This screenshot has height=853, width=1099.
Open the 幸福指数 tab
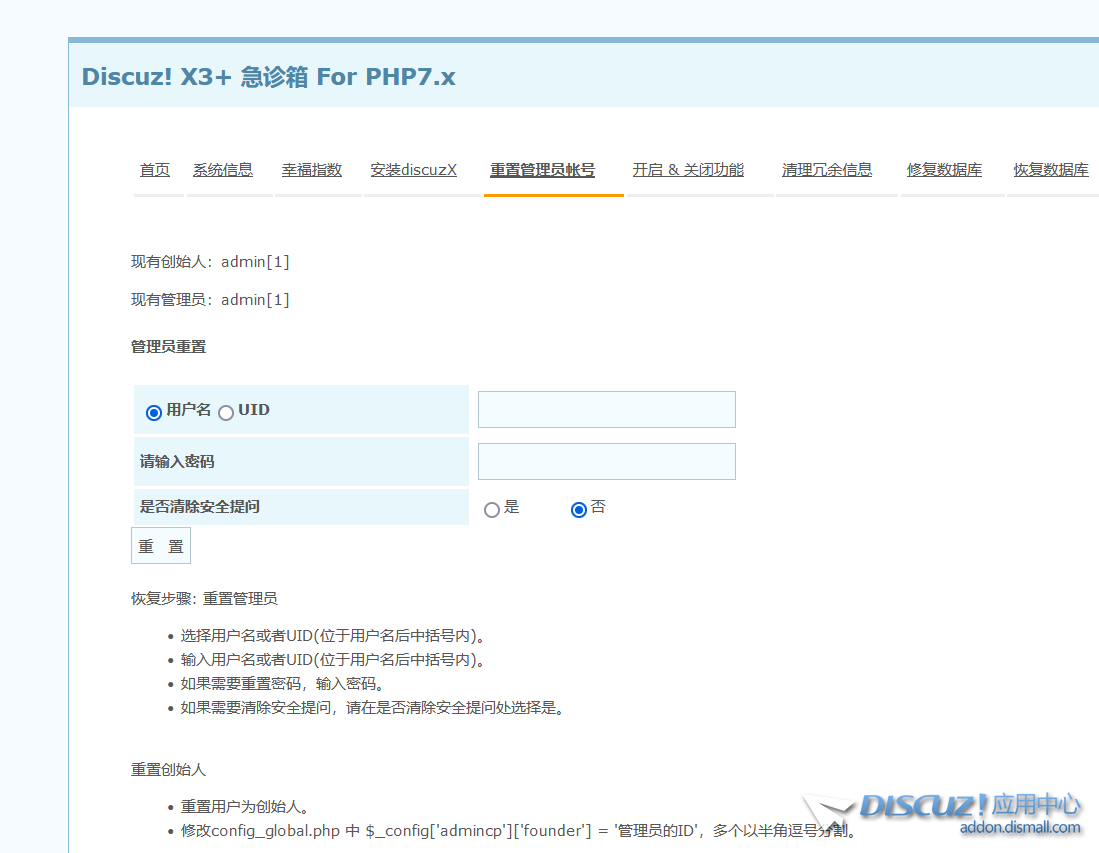pyautogui.click(x=312, y=170)
